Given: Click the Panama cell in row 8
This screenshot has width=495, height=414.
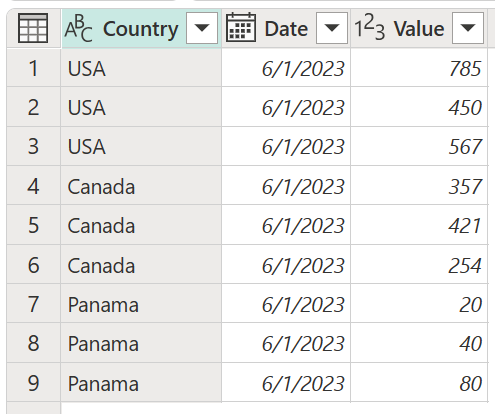Looking at the screenshot, I should tap(141, 343).
